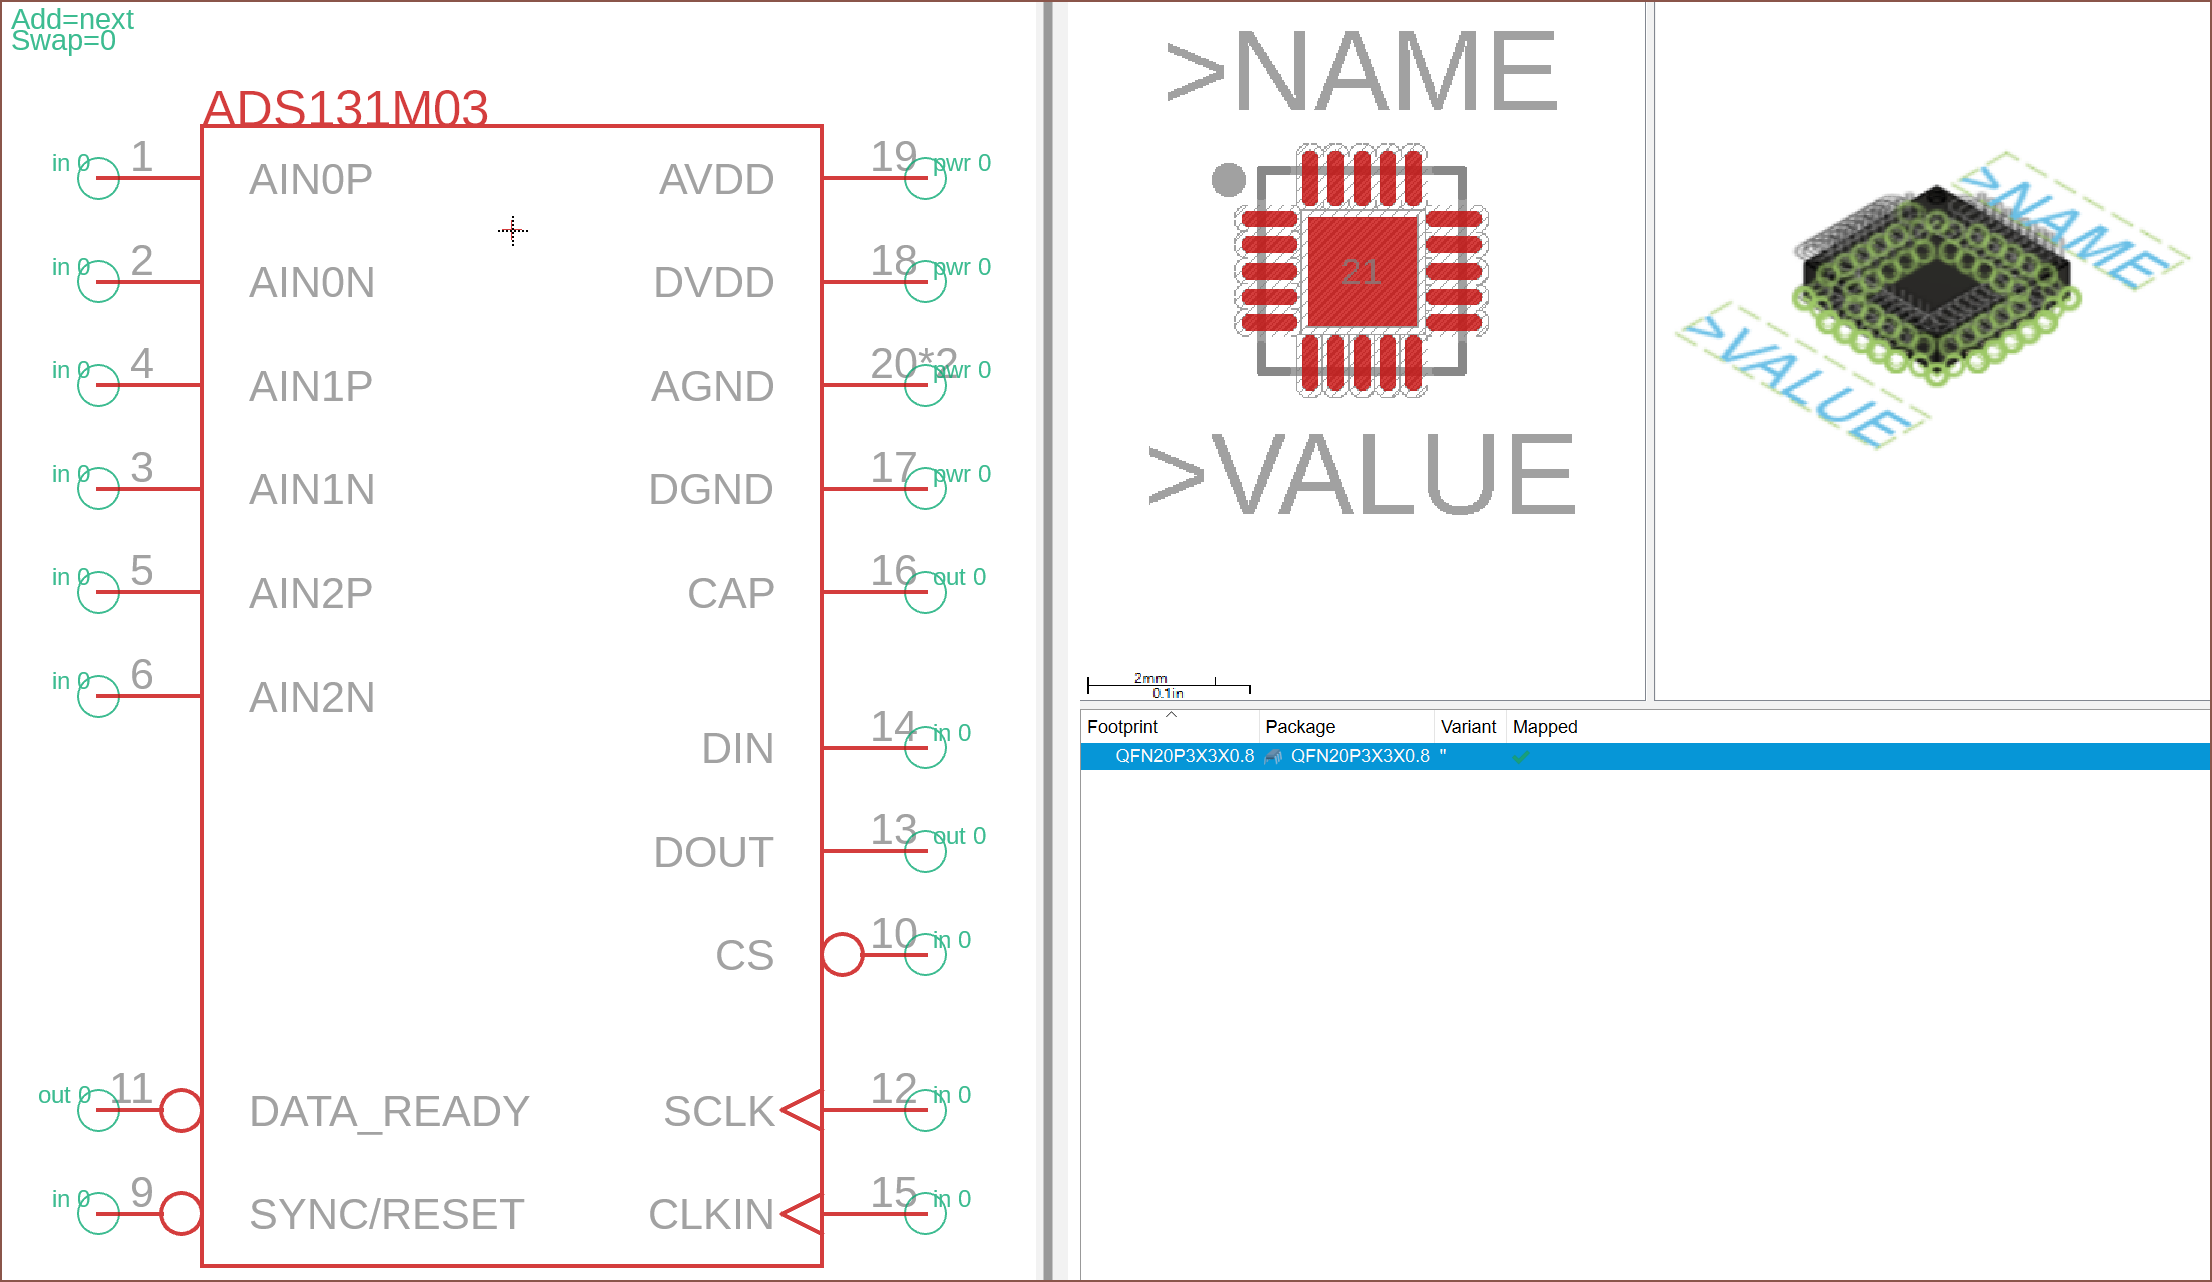Click the inverted bubble on DATA_READY pin

pyautogui.click(x=181, y=1110)
